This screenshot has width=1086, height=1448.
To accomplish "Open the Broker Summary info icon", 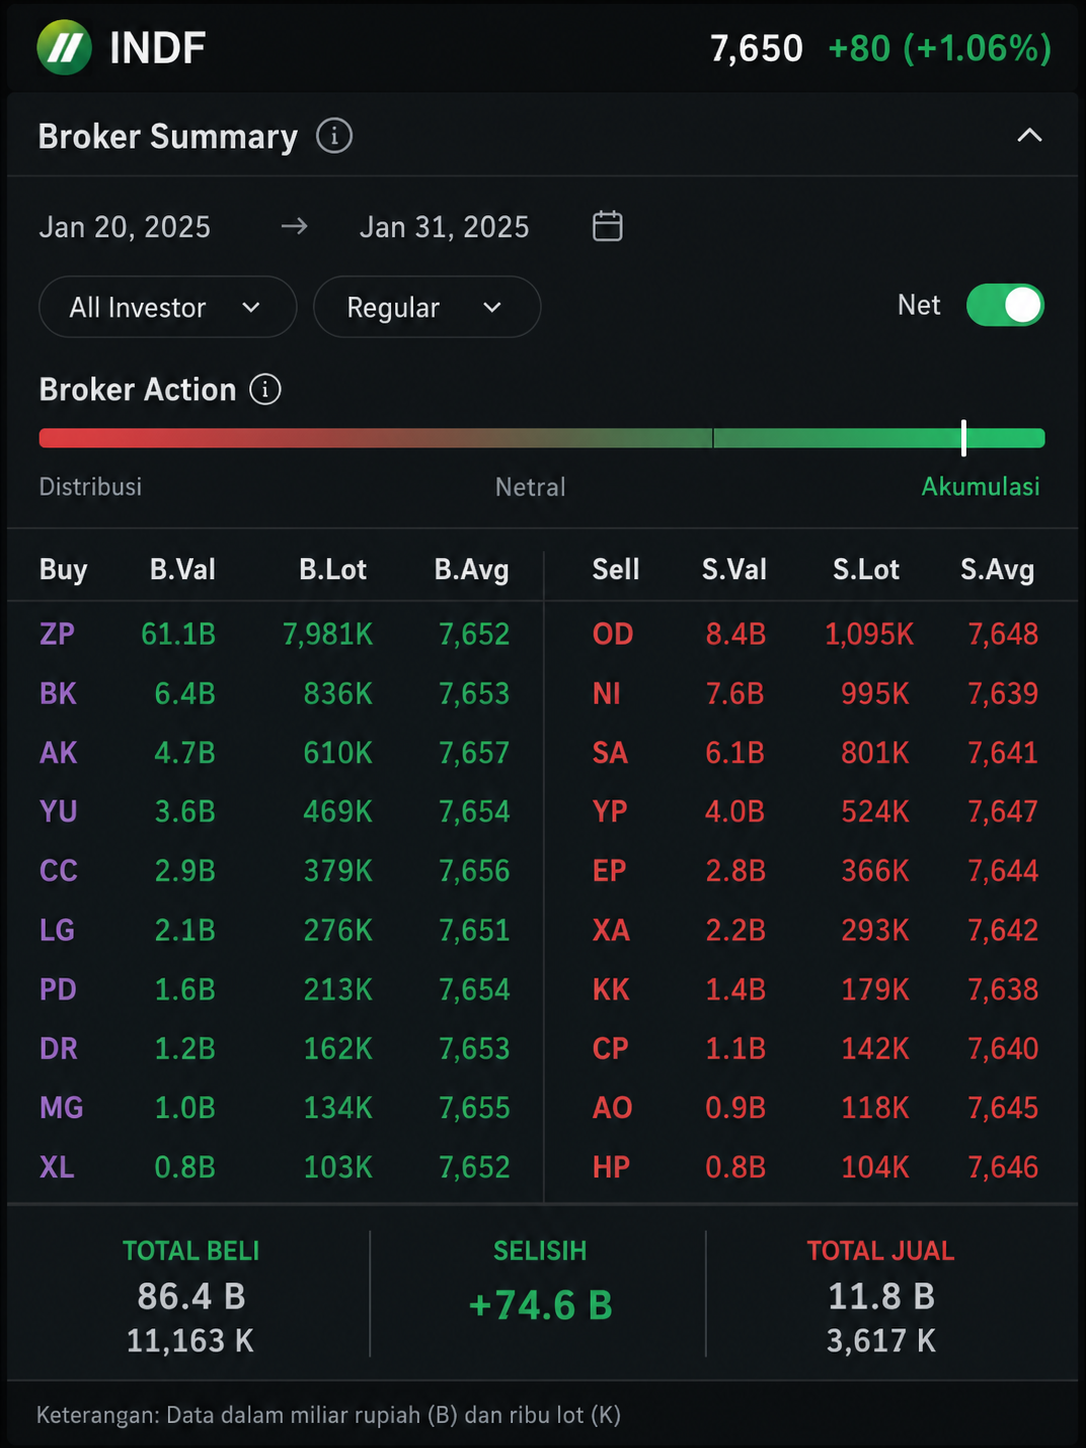I will tap(334, 135).
